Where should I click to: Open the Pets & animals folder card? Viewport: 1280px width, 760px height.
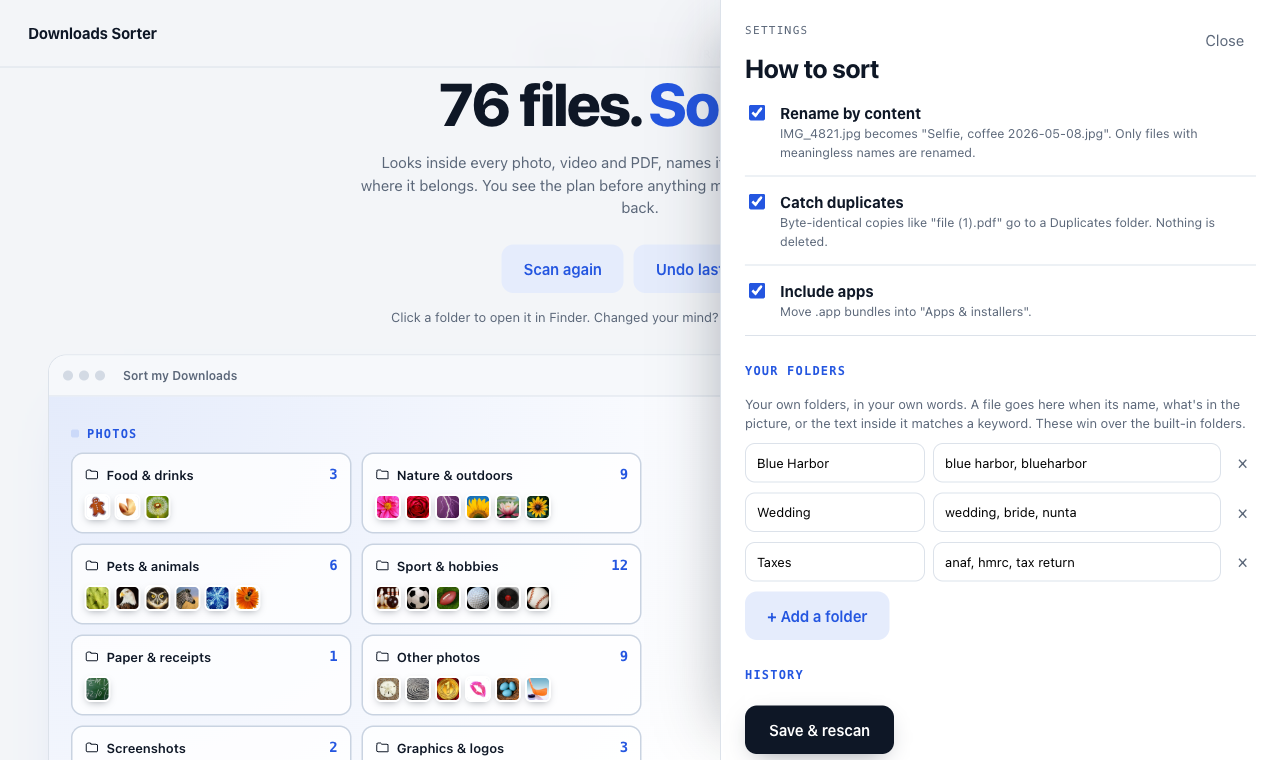(211, 584)
